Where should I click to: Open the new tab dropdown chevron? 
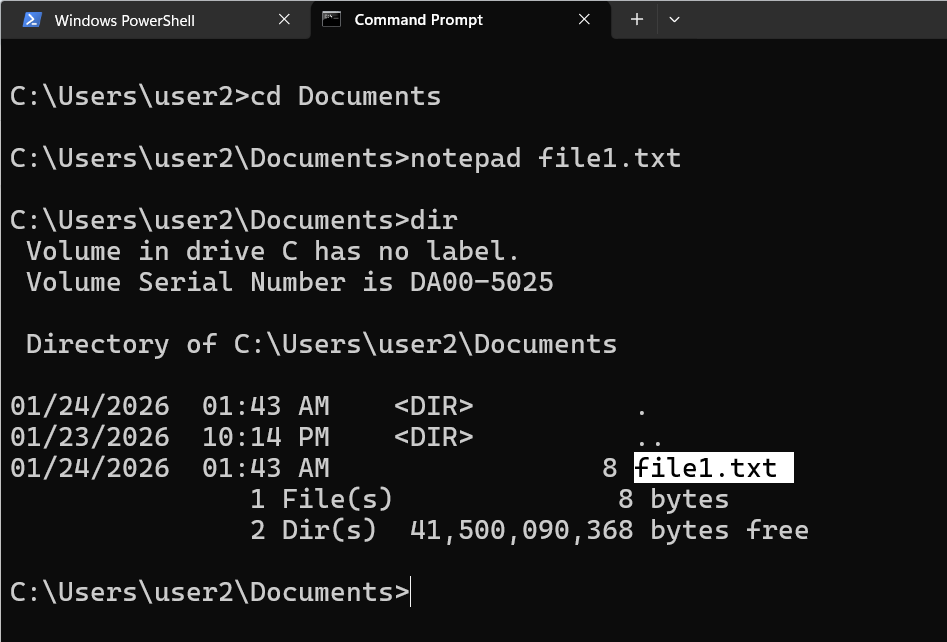(x=674, y=19)
